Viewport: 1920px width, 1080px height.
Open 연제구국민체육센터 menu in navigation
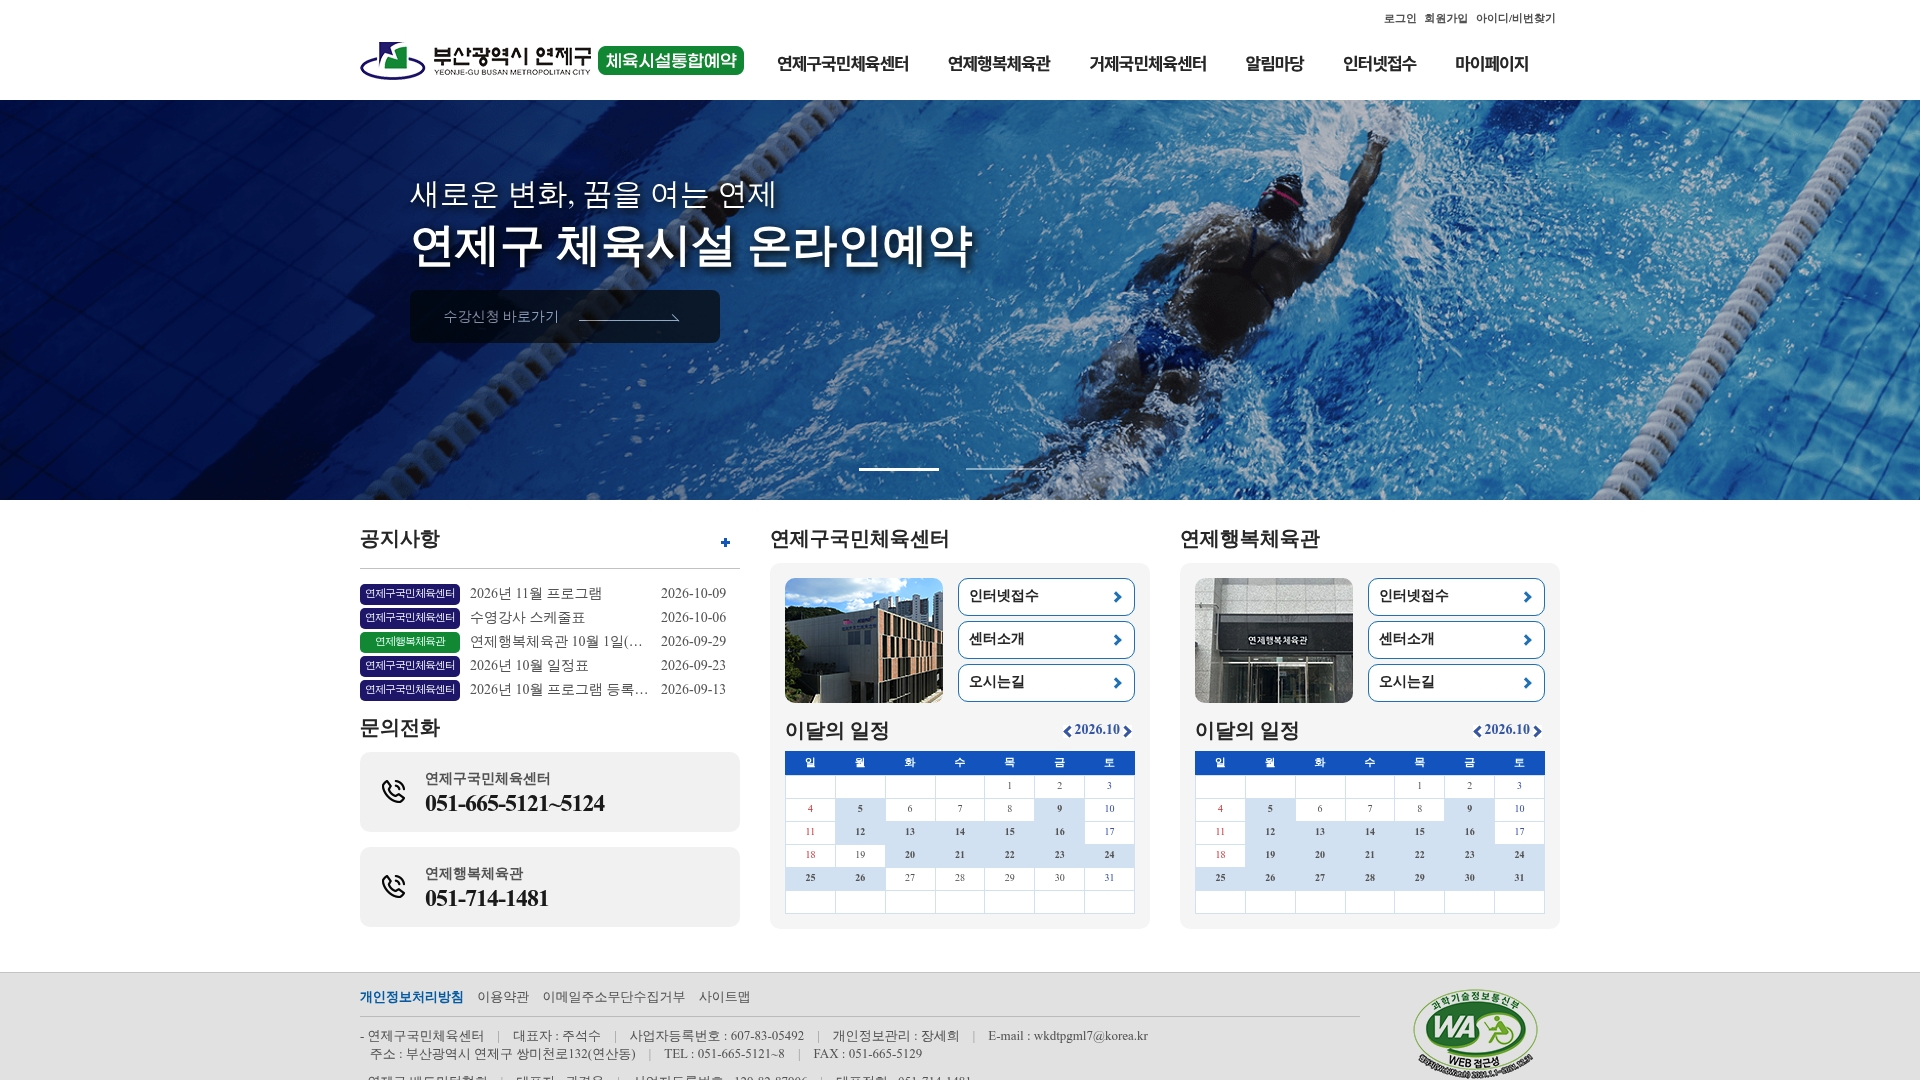pyautogui.click(x=843, y=64)
